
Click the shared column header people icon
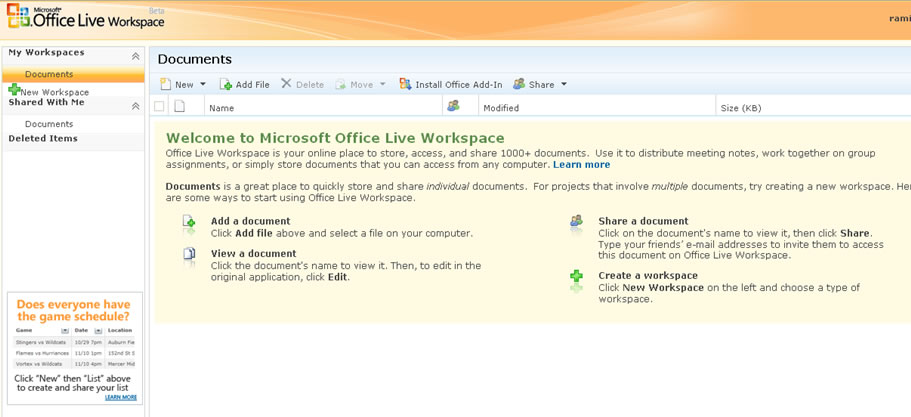pyautogui.click(x=453, y=106)
